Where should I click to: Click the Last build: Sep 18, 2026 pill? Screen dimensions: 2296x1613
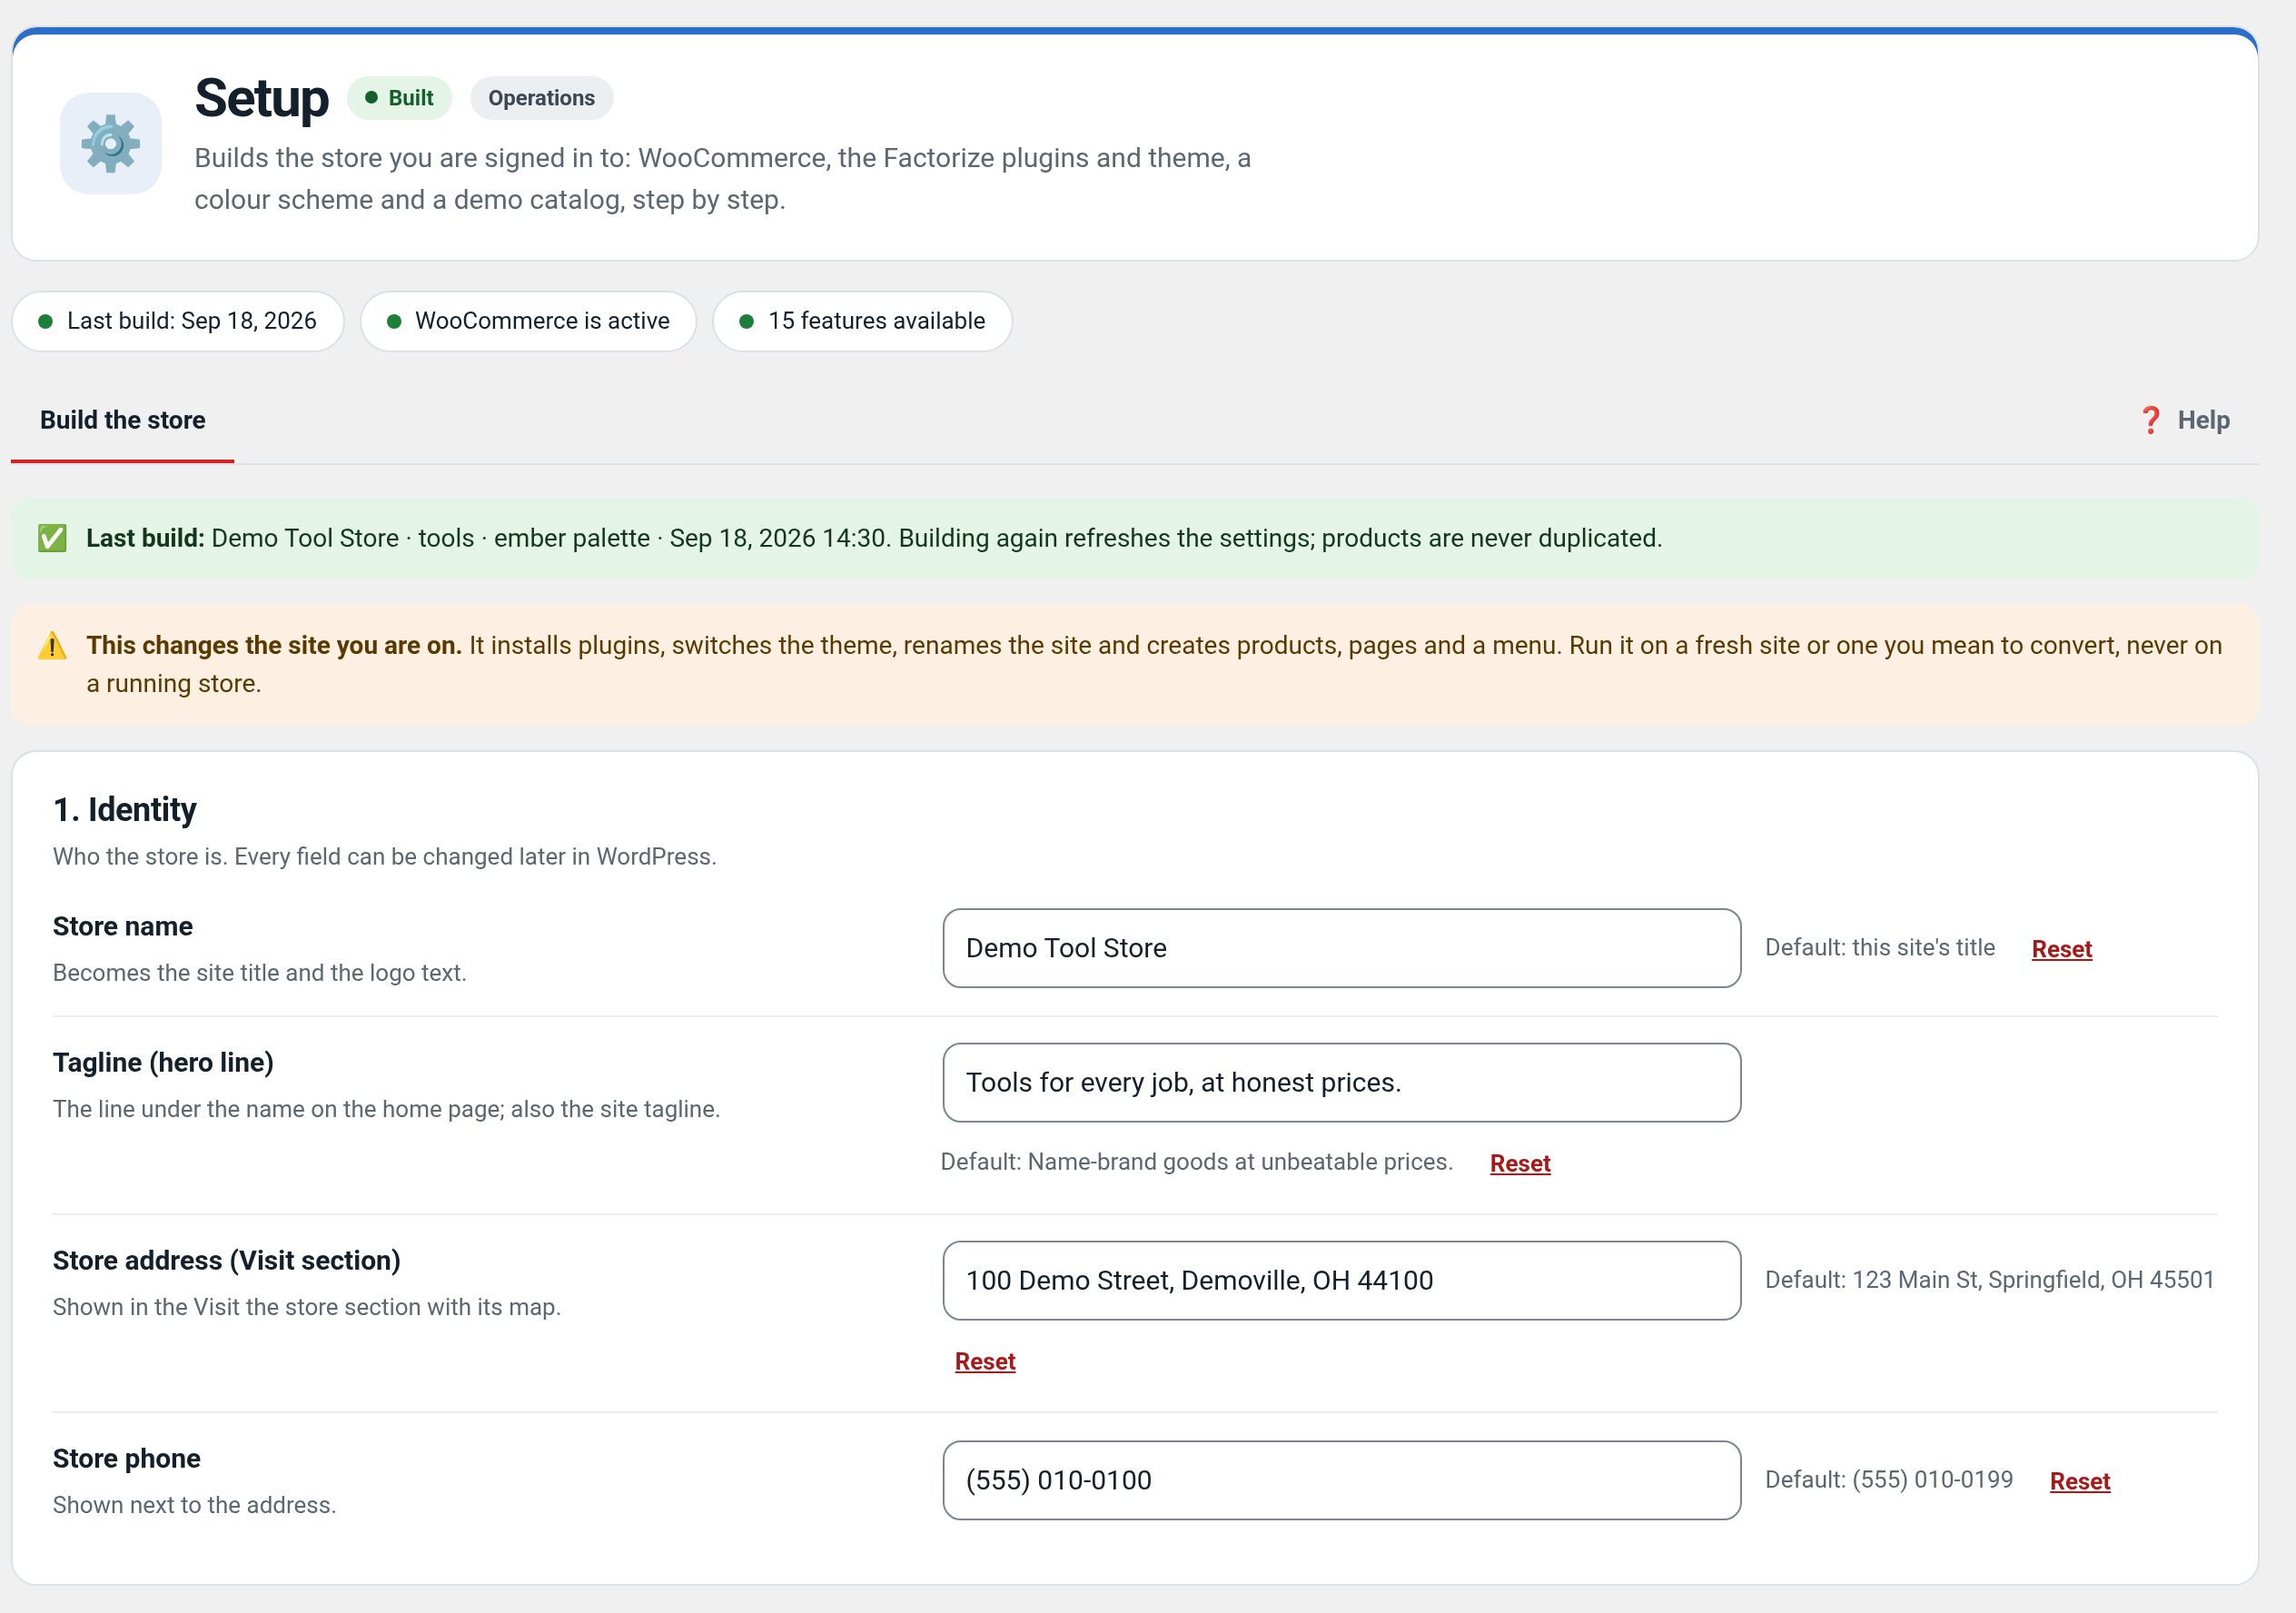pyautogui.click(x=178, y=321)
